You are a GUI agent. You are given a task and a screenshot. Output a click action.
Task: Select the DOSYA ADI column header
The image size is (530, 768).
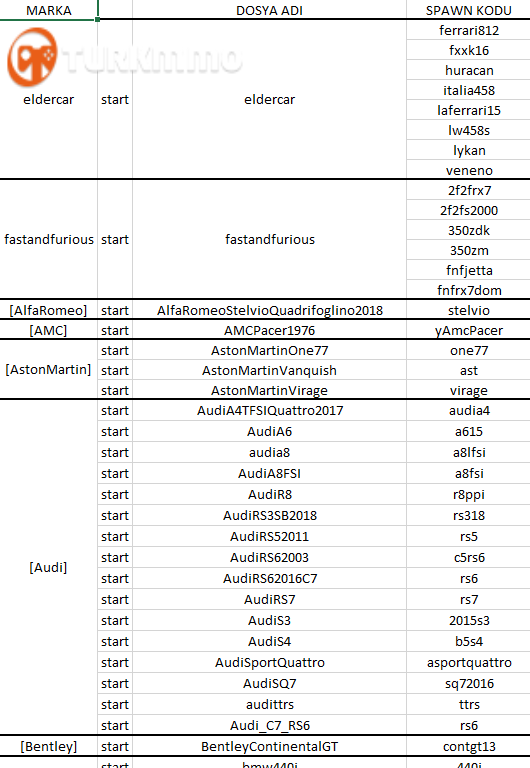pyautogui.click(x=269, y=10)
